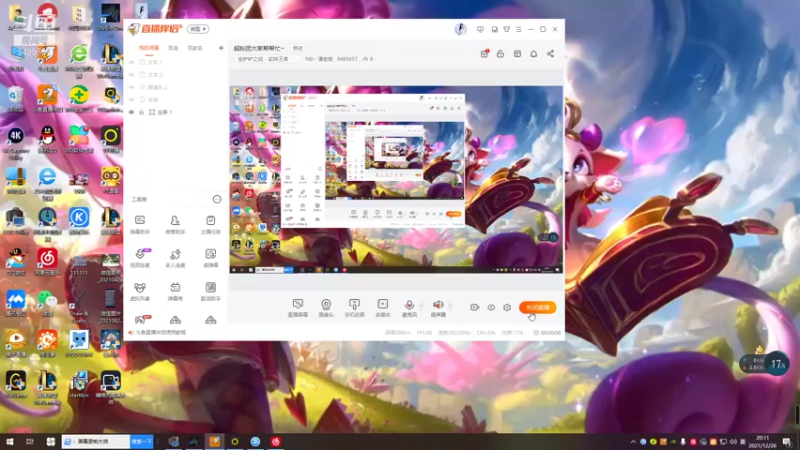Screen dimensions: 800x450
Task: Open the notification bell in room header
Action: [534, 54]
